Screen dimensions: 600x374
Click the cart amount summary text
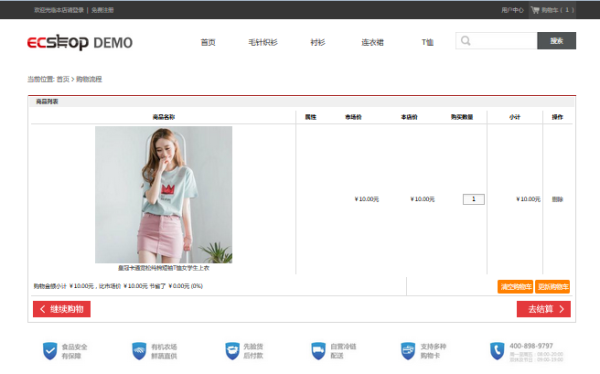click(x=118, y=286)
